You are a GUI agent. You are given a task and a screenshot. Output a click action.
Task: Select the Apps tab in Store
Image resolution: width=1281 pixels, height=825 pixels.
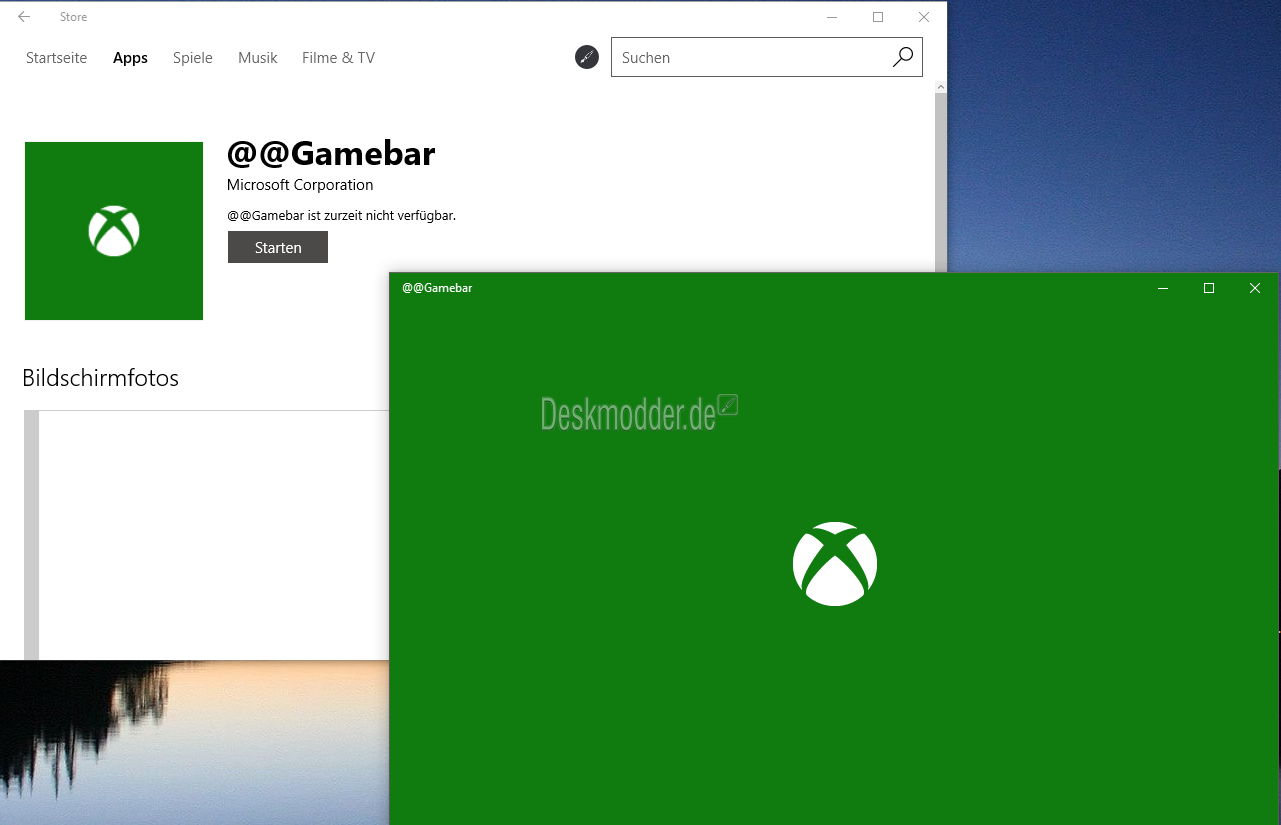click(130, 58)
